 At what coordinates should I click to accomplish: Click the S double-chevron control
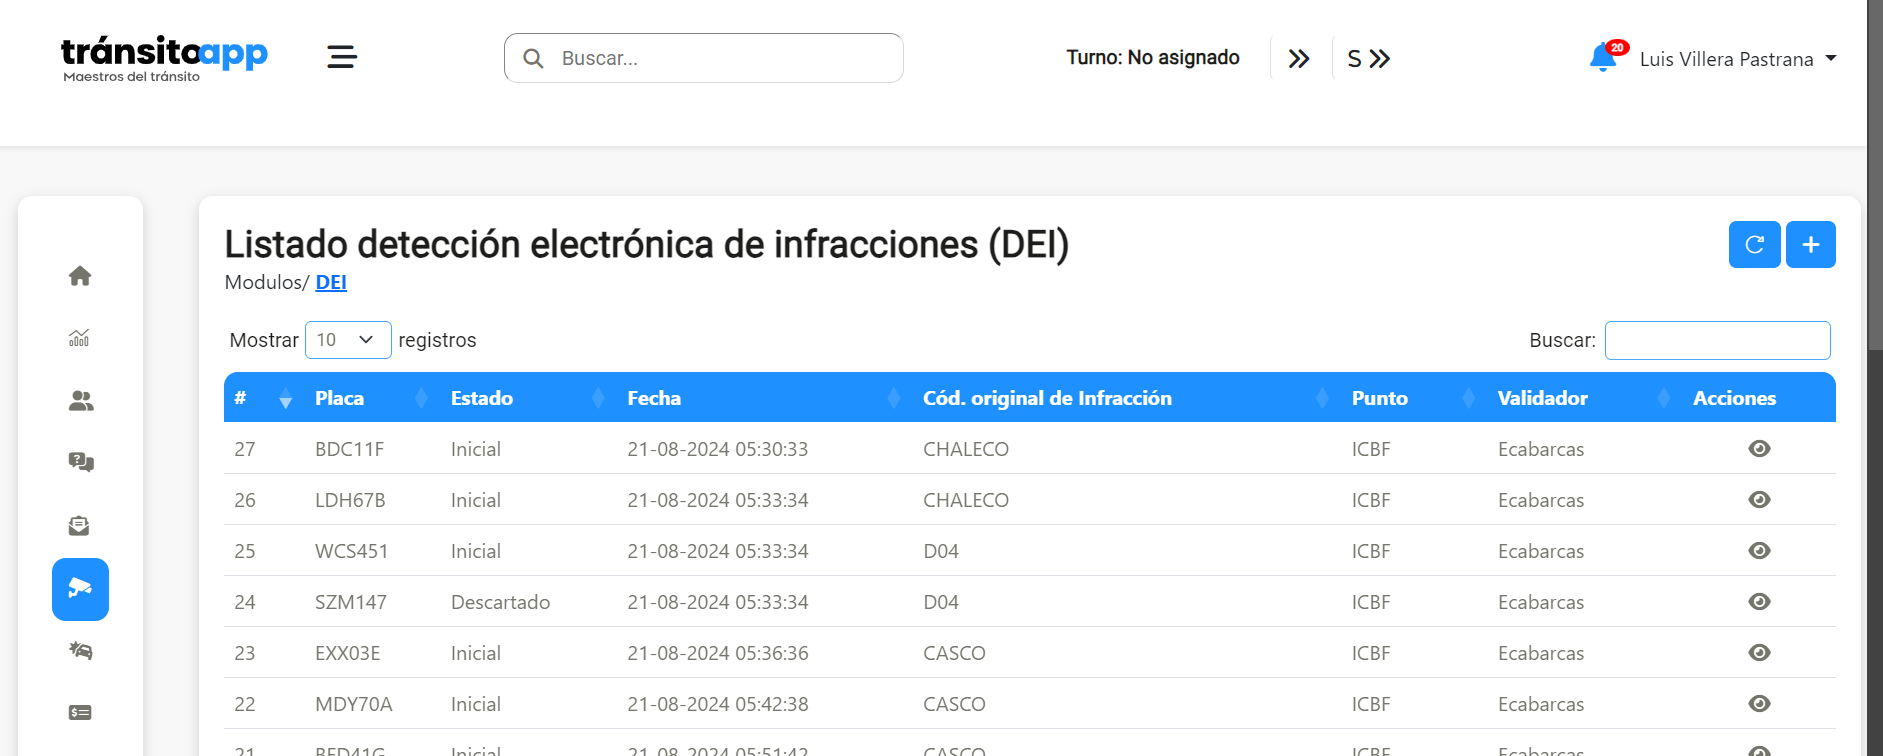click(1369, 59)
